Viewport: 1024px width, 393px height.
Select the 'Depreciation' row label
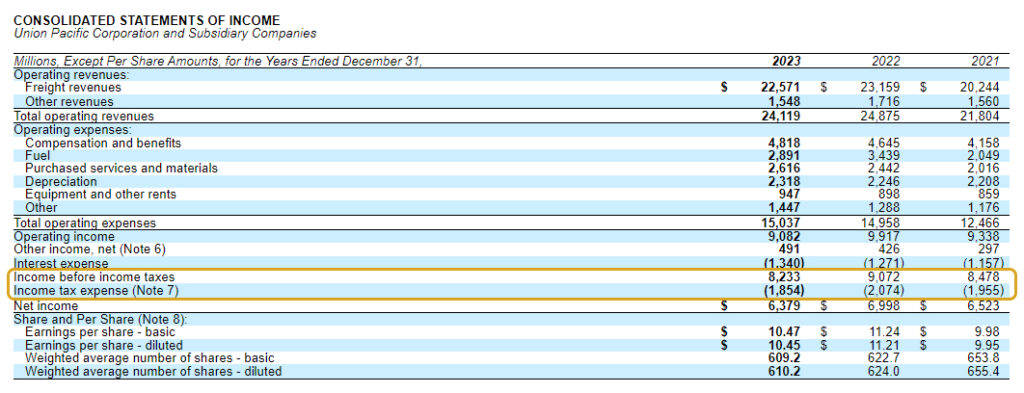[x=61, y=181]
